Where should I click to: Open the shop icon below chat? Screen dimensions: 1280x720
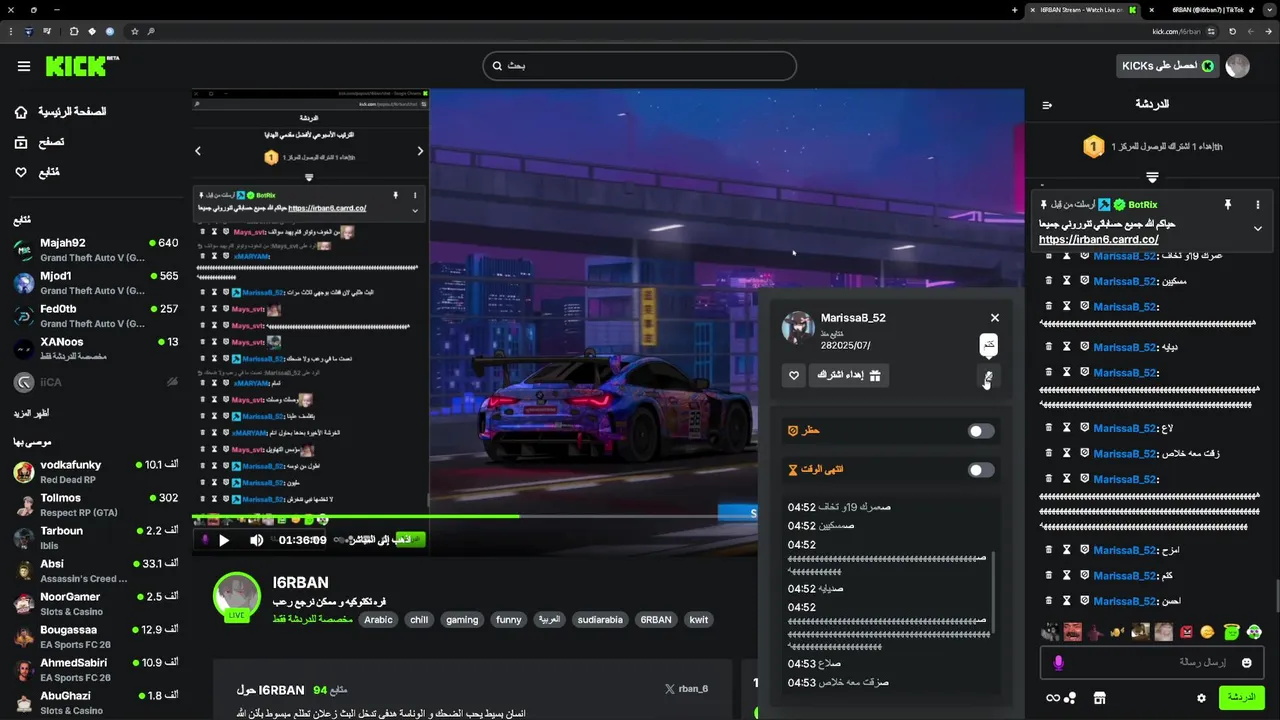coord(1099,698)
